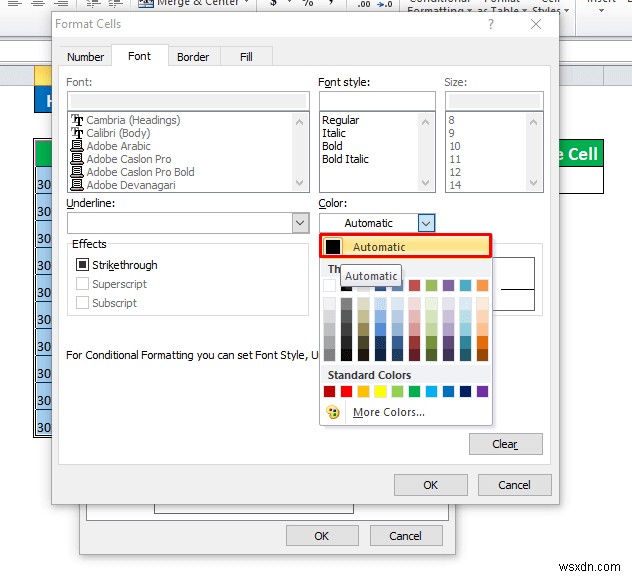Click the More Colors… link

(x=389, y=412)
